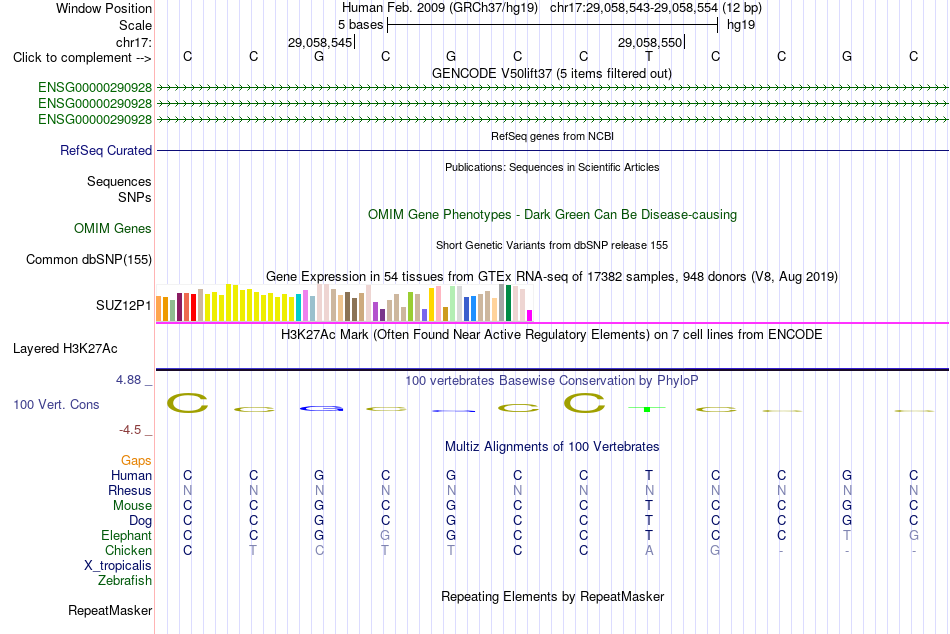Click the tall first C in PhyloP logo
Screen dimensions: 950x634
pyautogui.click(x=188, y=404)
